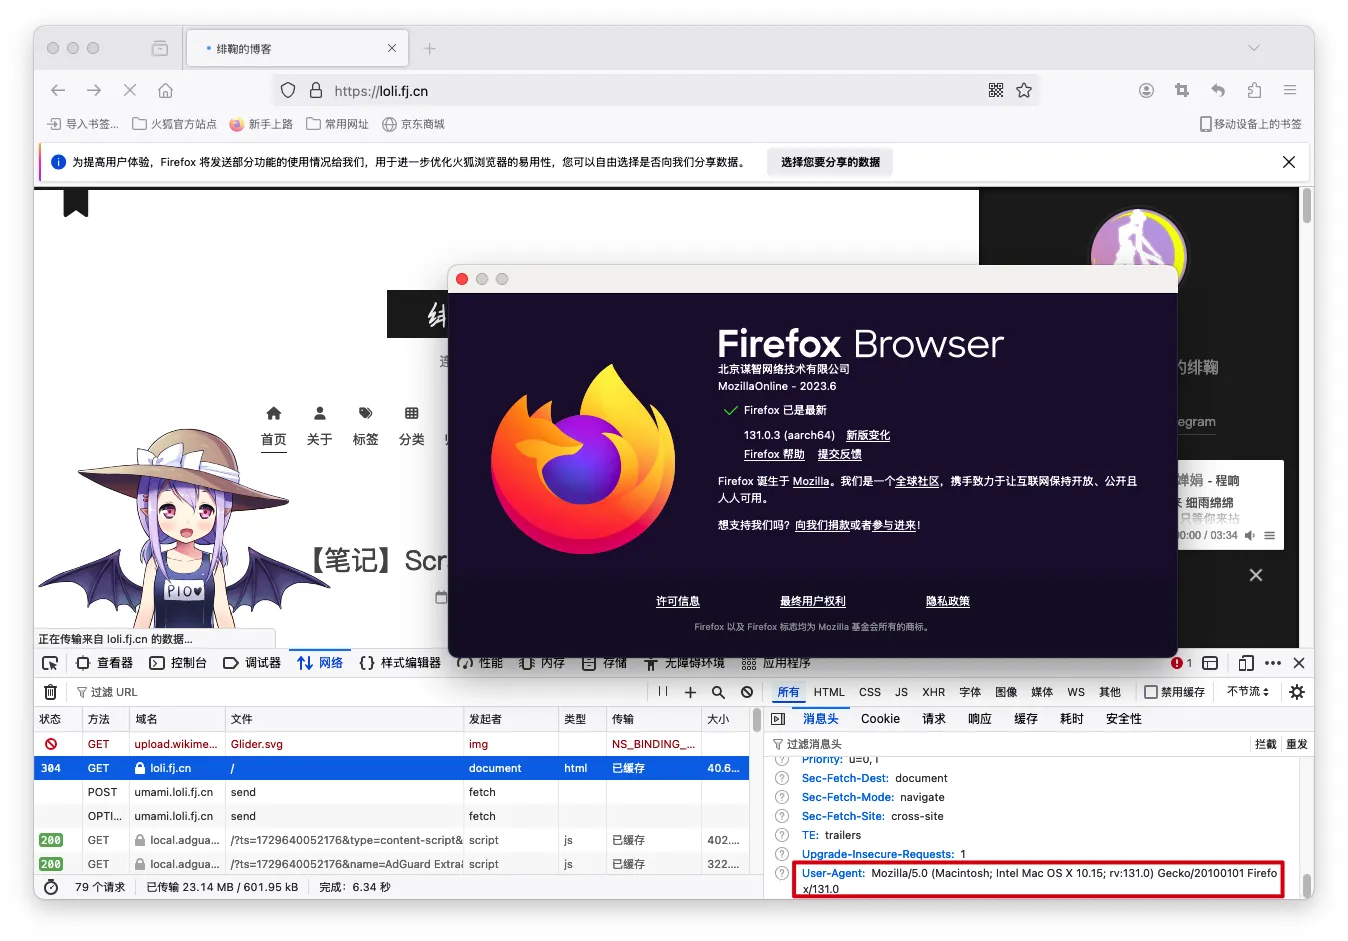
Task: Toggle the 禁用缓存 checkbox
Action: (1151, 692)
